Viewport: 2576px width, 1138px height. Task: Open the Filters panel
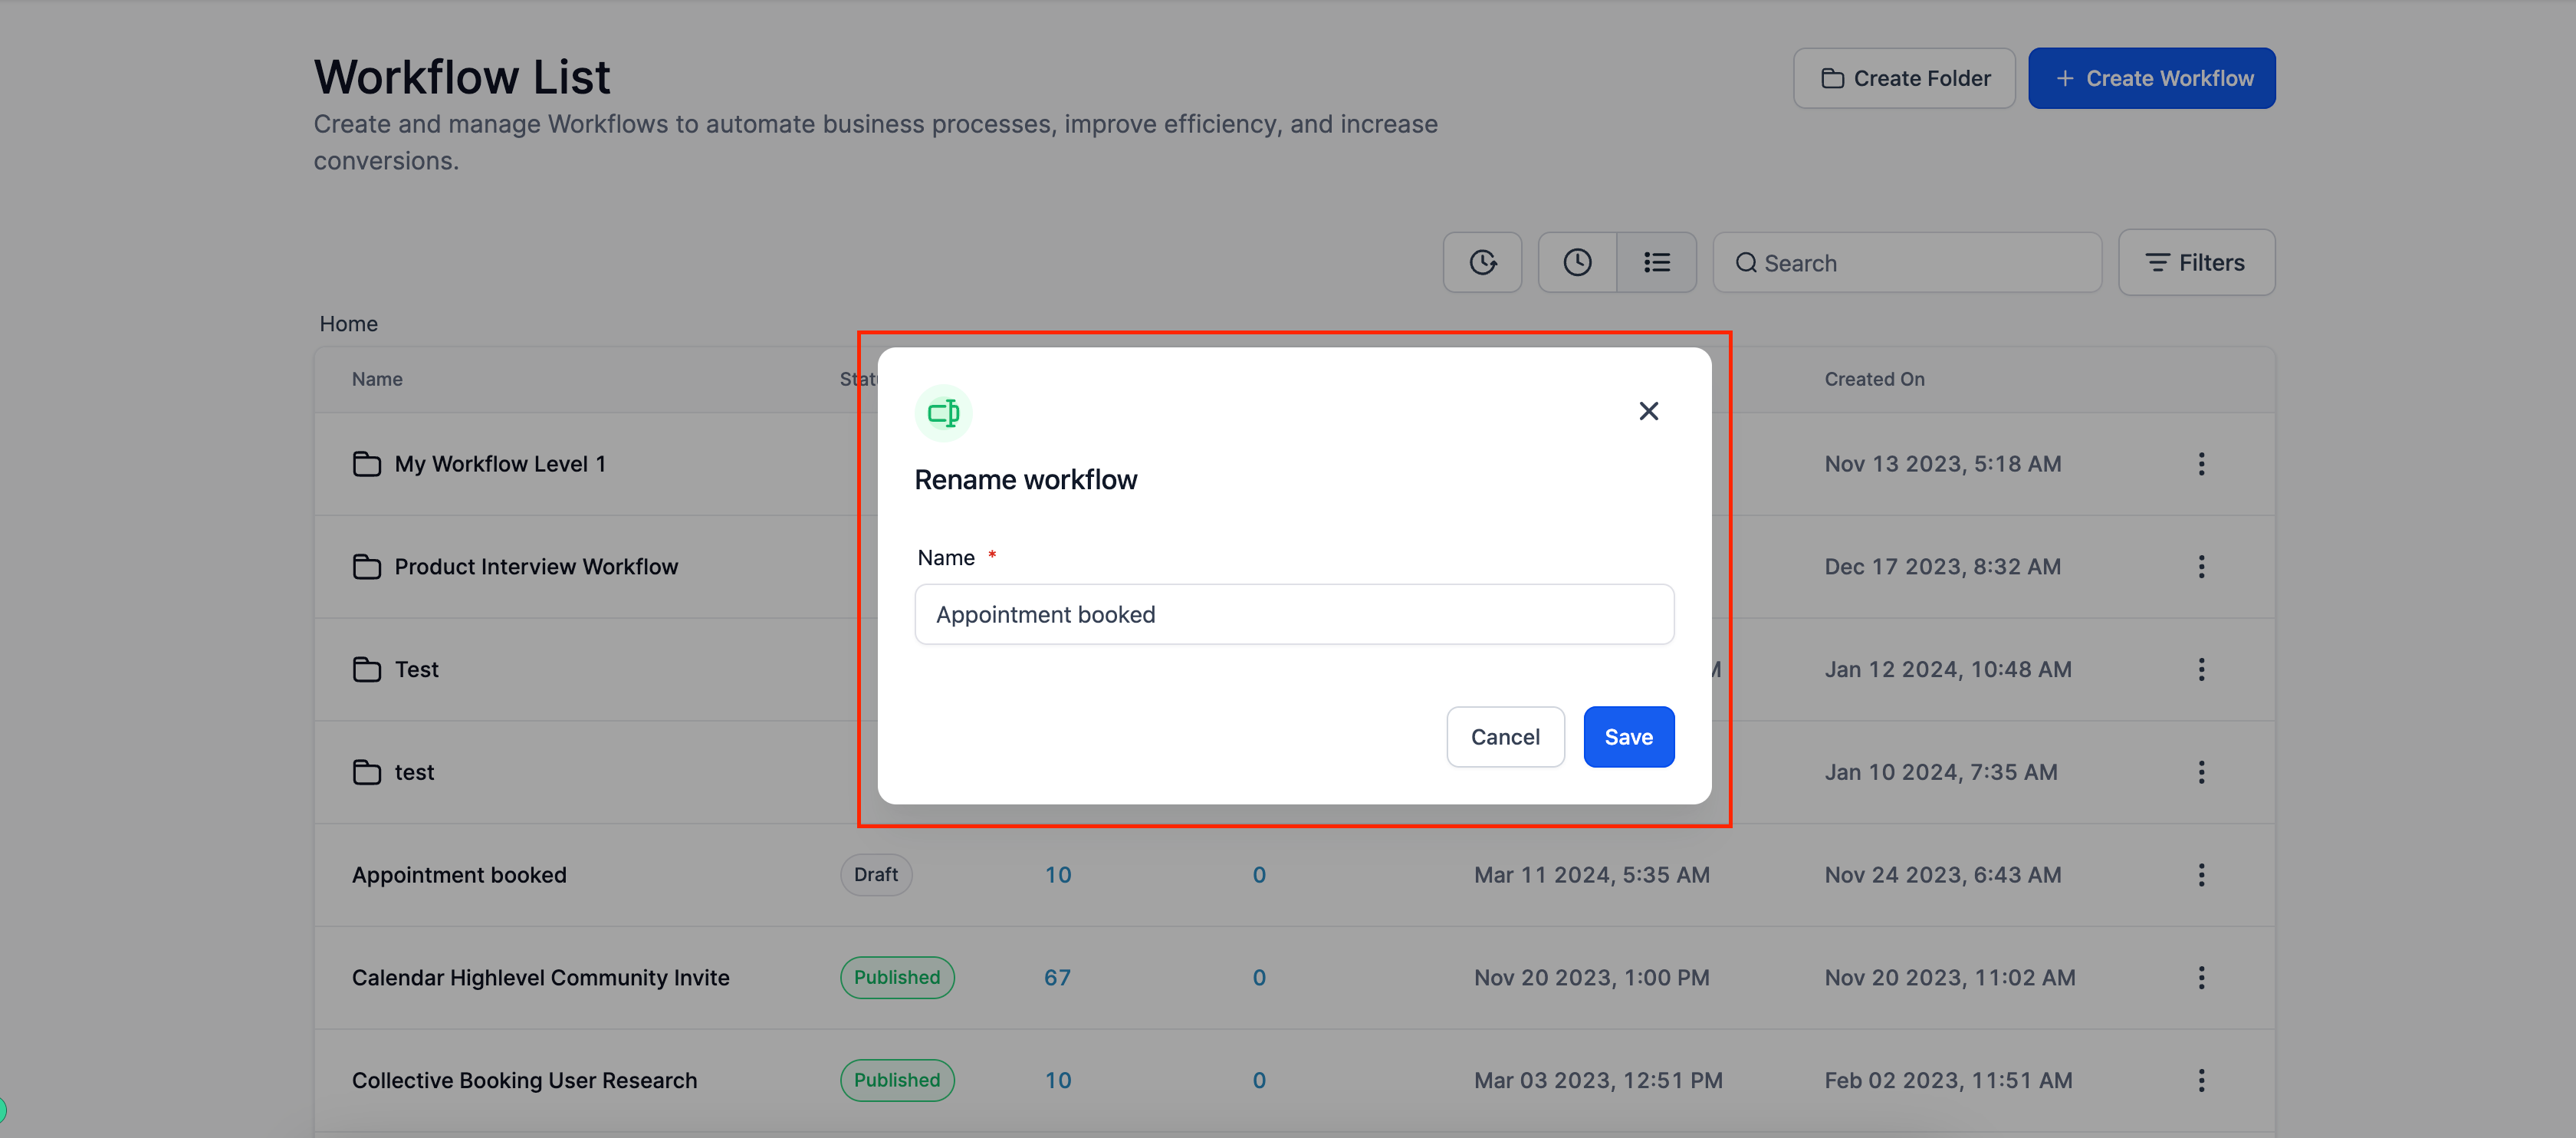coord(2195,262)
